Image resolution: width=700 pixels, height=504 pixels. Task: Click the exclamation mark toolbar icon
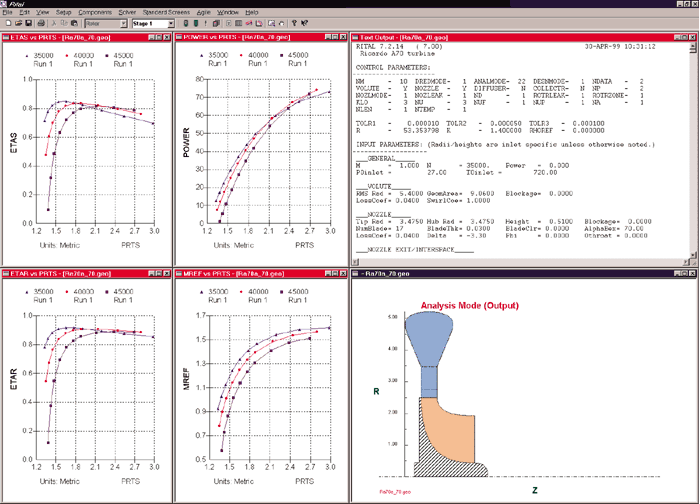coord(205,23)
